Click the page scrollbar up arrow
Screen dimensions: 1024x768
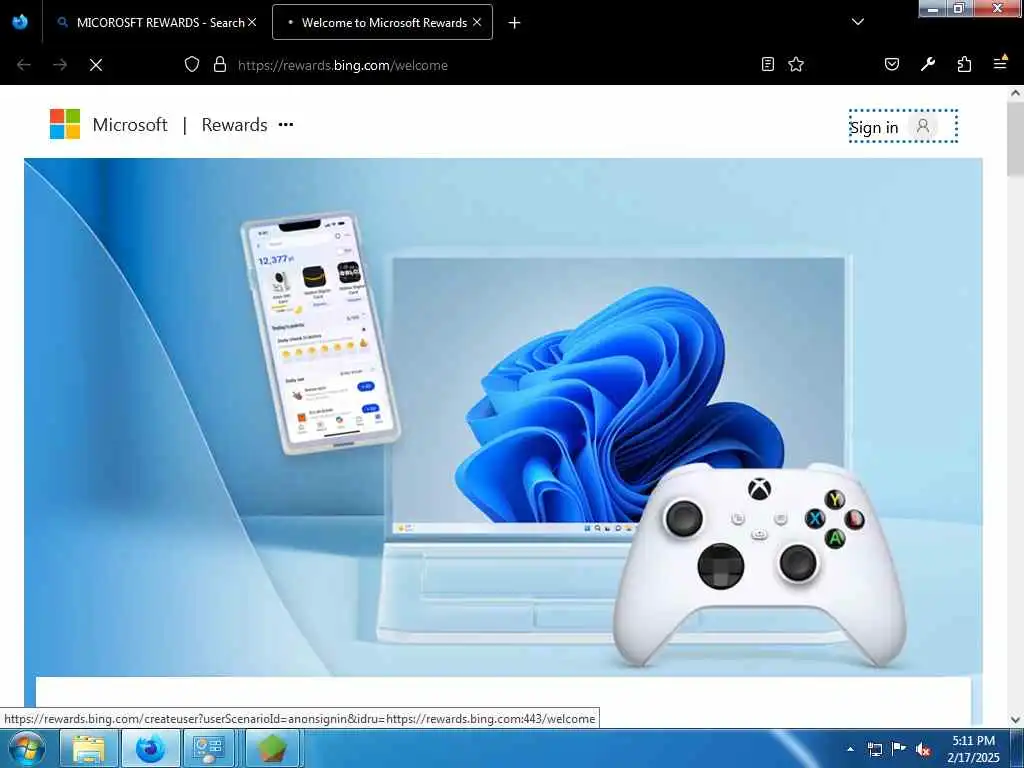(1016, 93)
